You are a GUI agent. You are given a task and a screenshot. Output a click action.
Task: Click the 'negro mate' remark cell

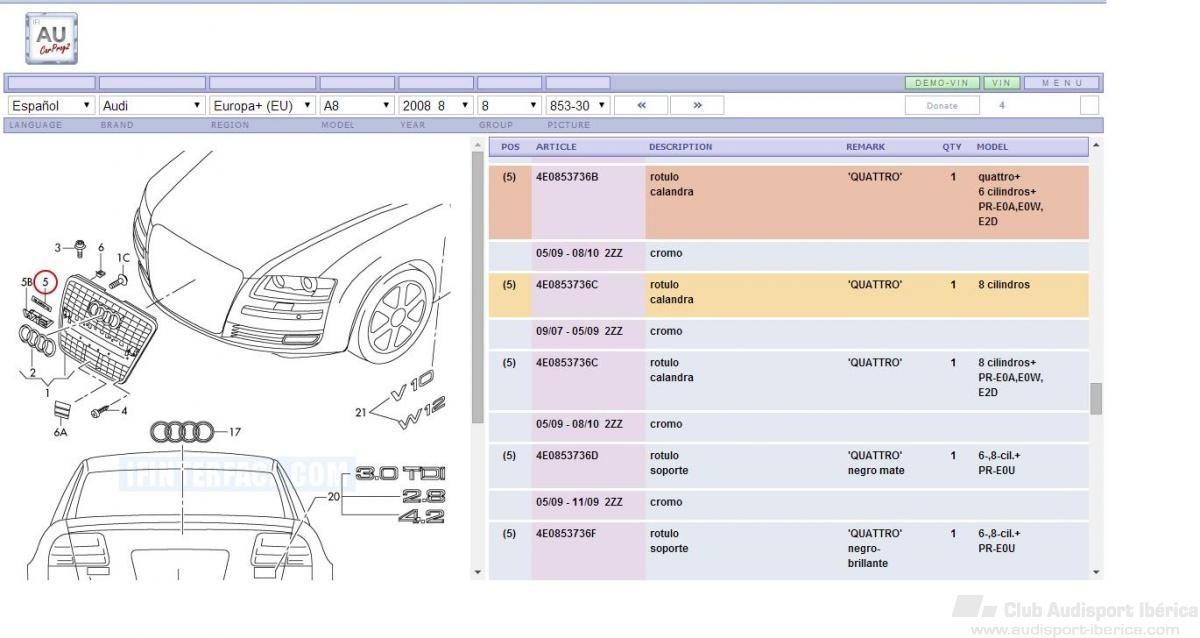(x=876, y=471)
